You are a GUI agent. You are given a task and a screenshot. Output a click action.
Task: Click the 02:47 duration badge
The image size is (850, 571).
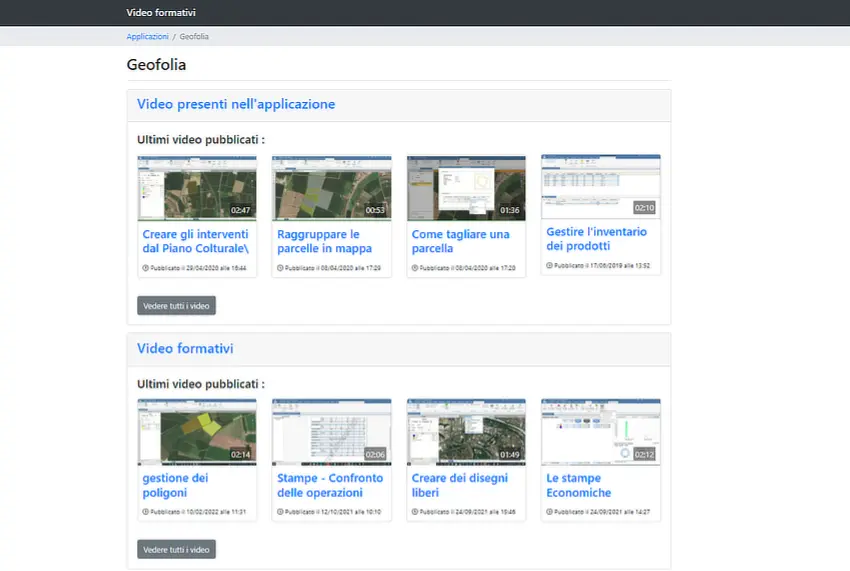[x=241, y=210]
